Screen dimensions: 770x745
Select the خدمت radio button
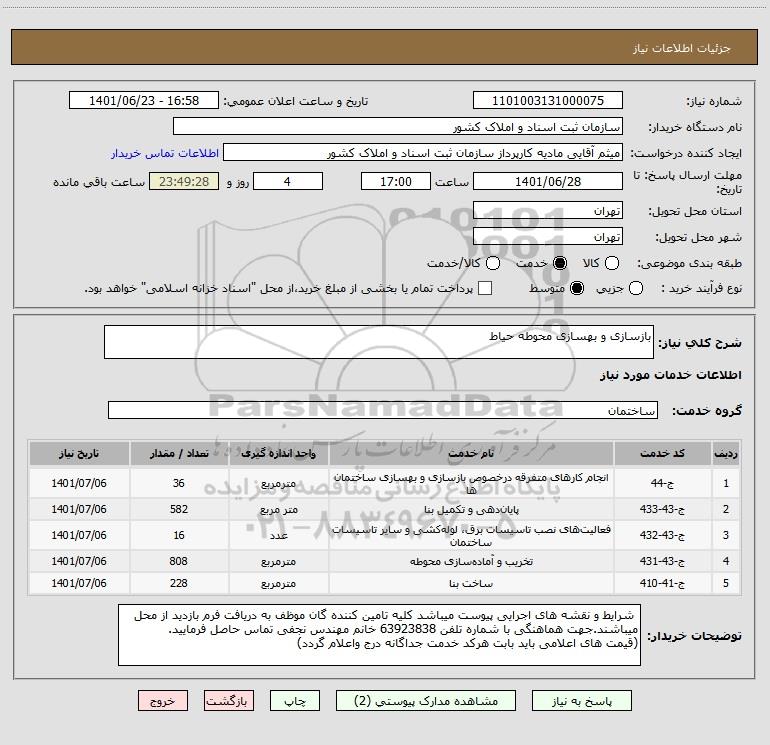click(x=560, y=263)
